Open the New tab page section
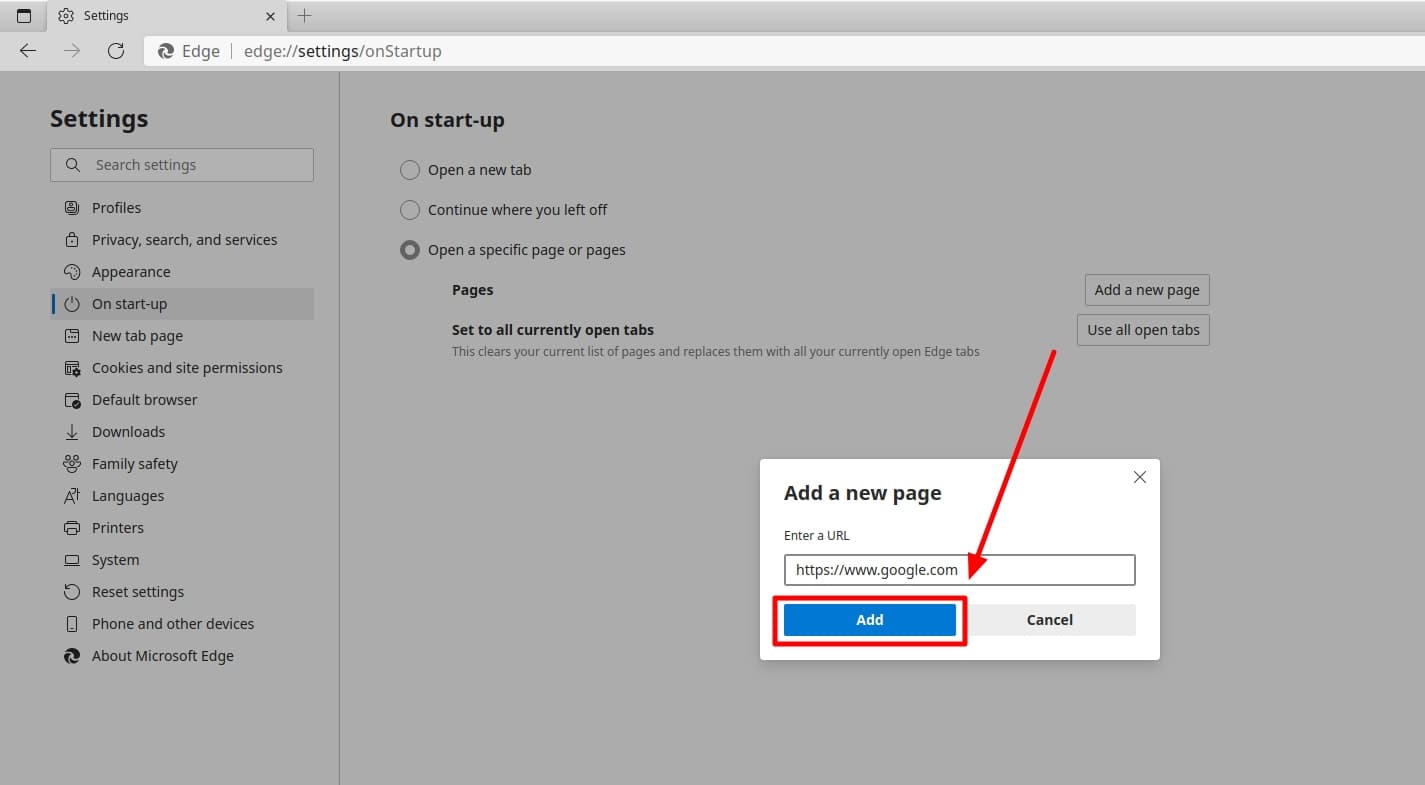 click(x=135, y=335)
